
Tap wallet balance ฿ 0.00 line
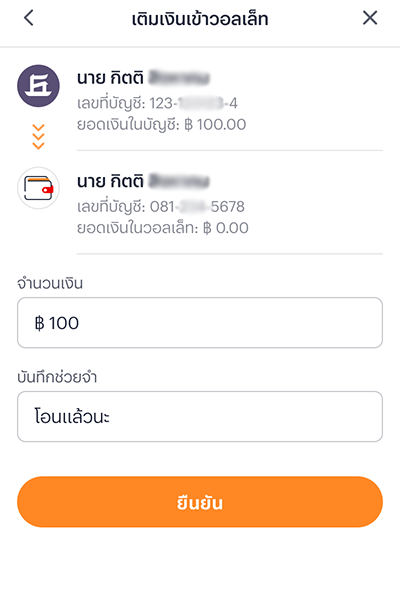tap(163, 228)
